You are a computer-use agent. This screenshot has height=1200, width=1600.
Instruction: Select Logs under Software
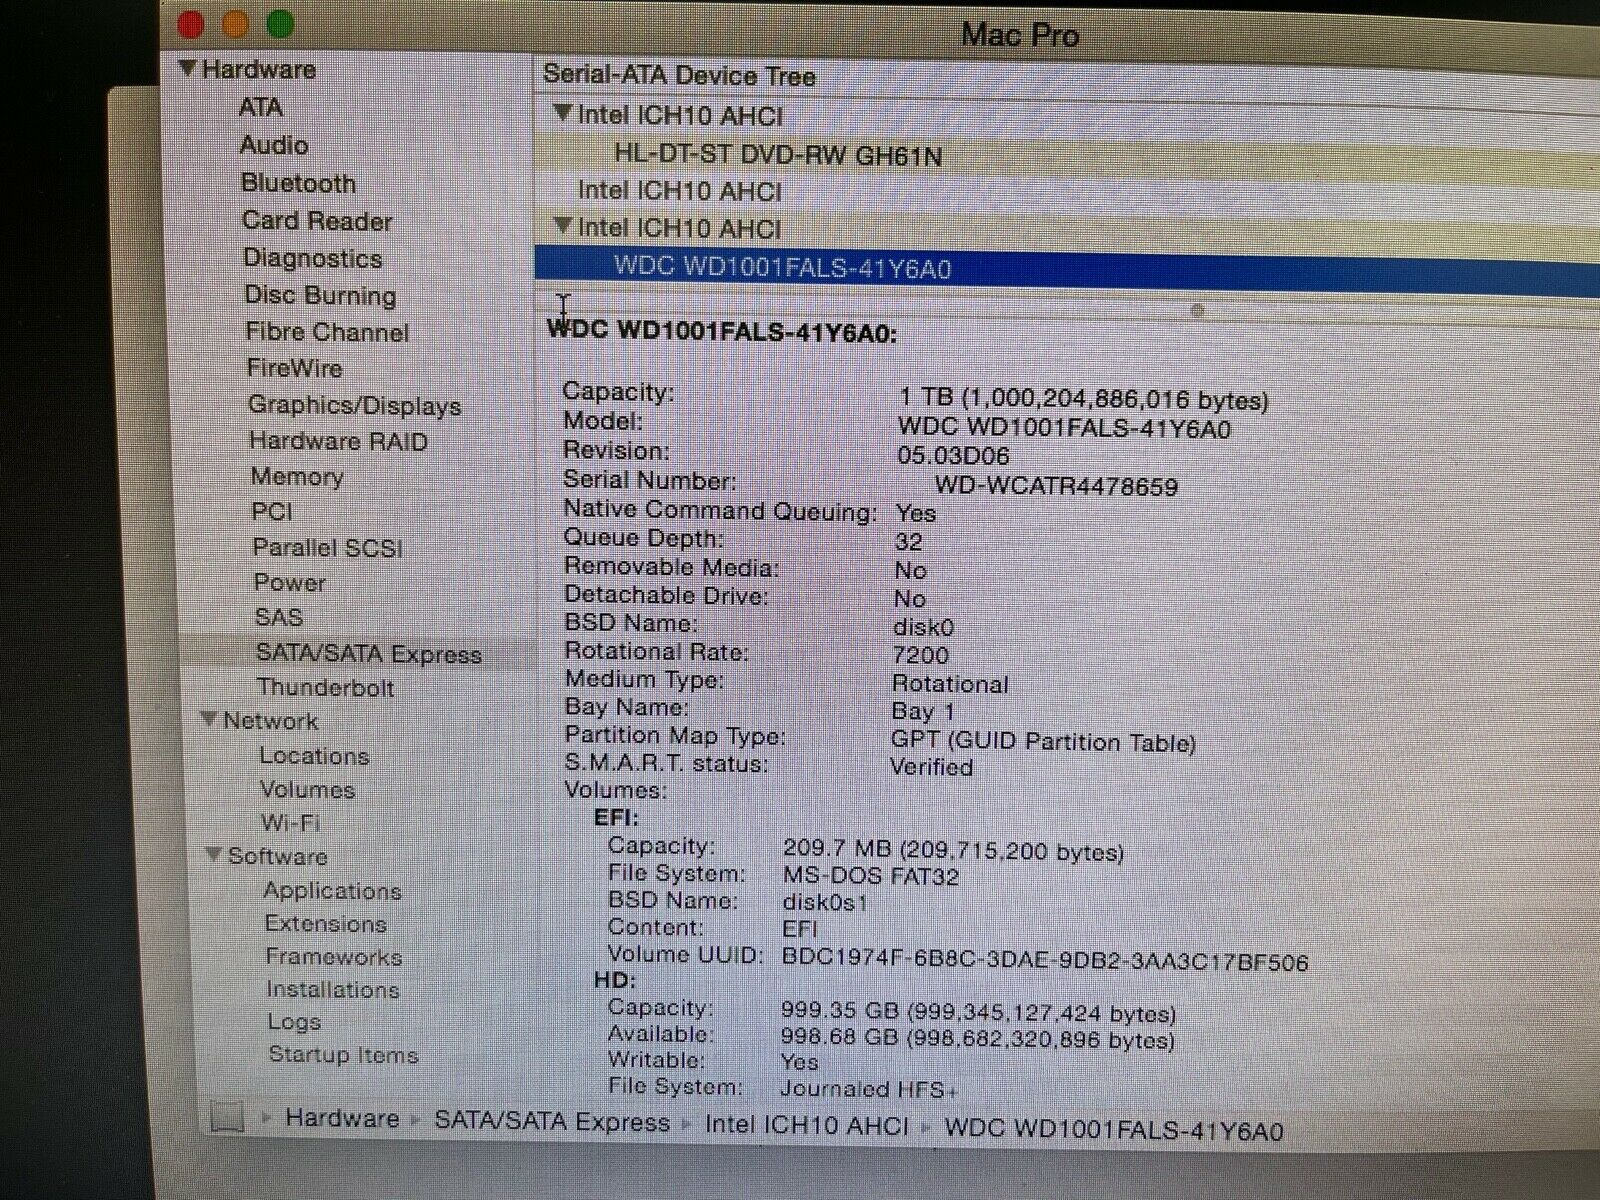pyautogui.click(x=293, y=1022)
